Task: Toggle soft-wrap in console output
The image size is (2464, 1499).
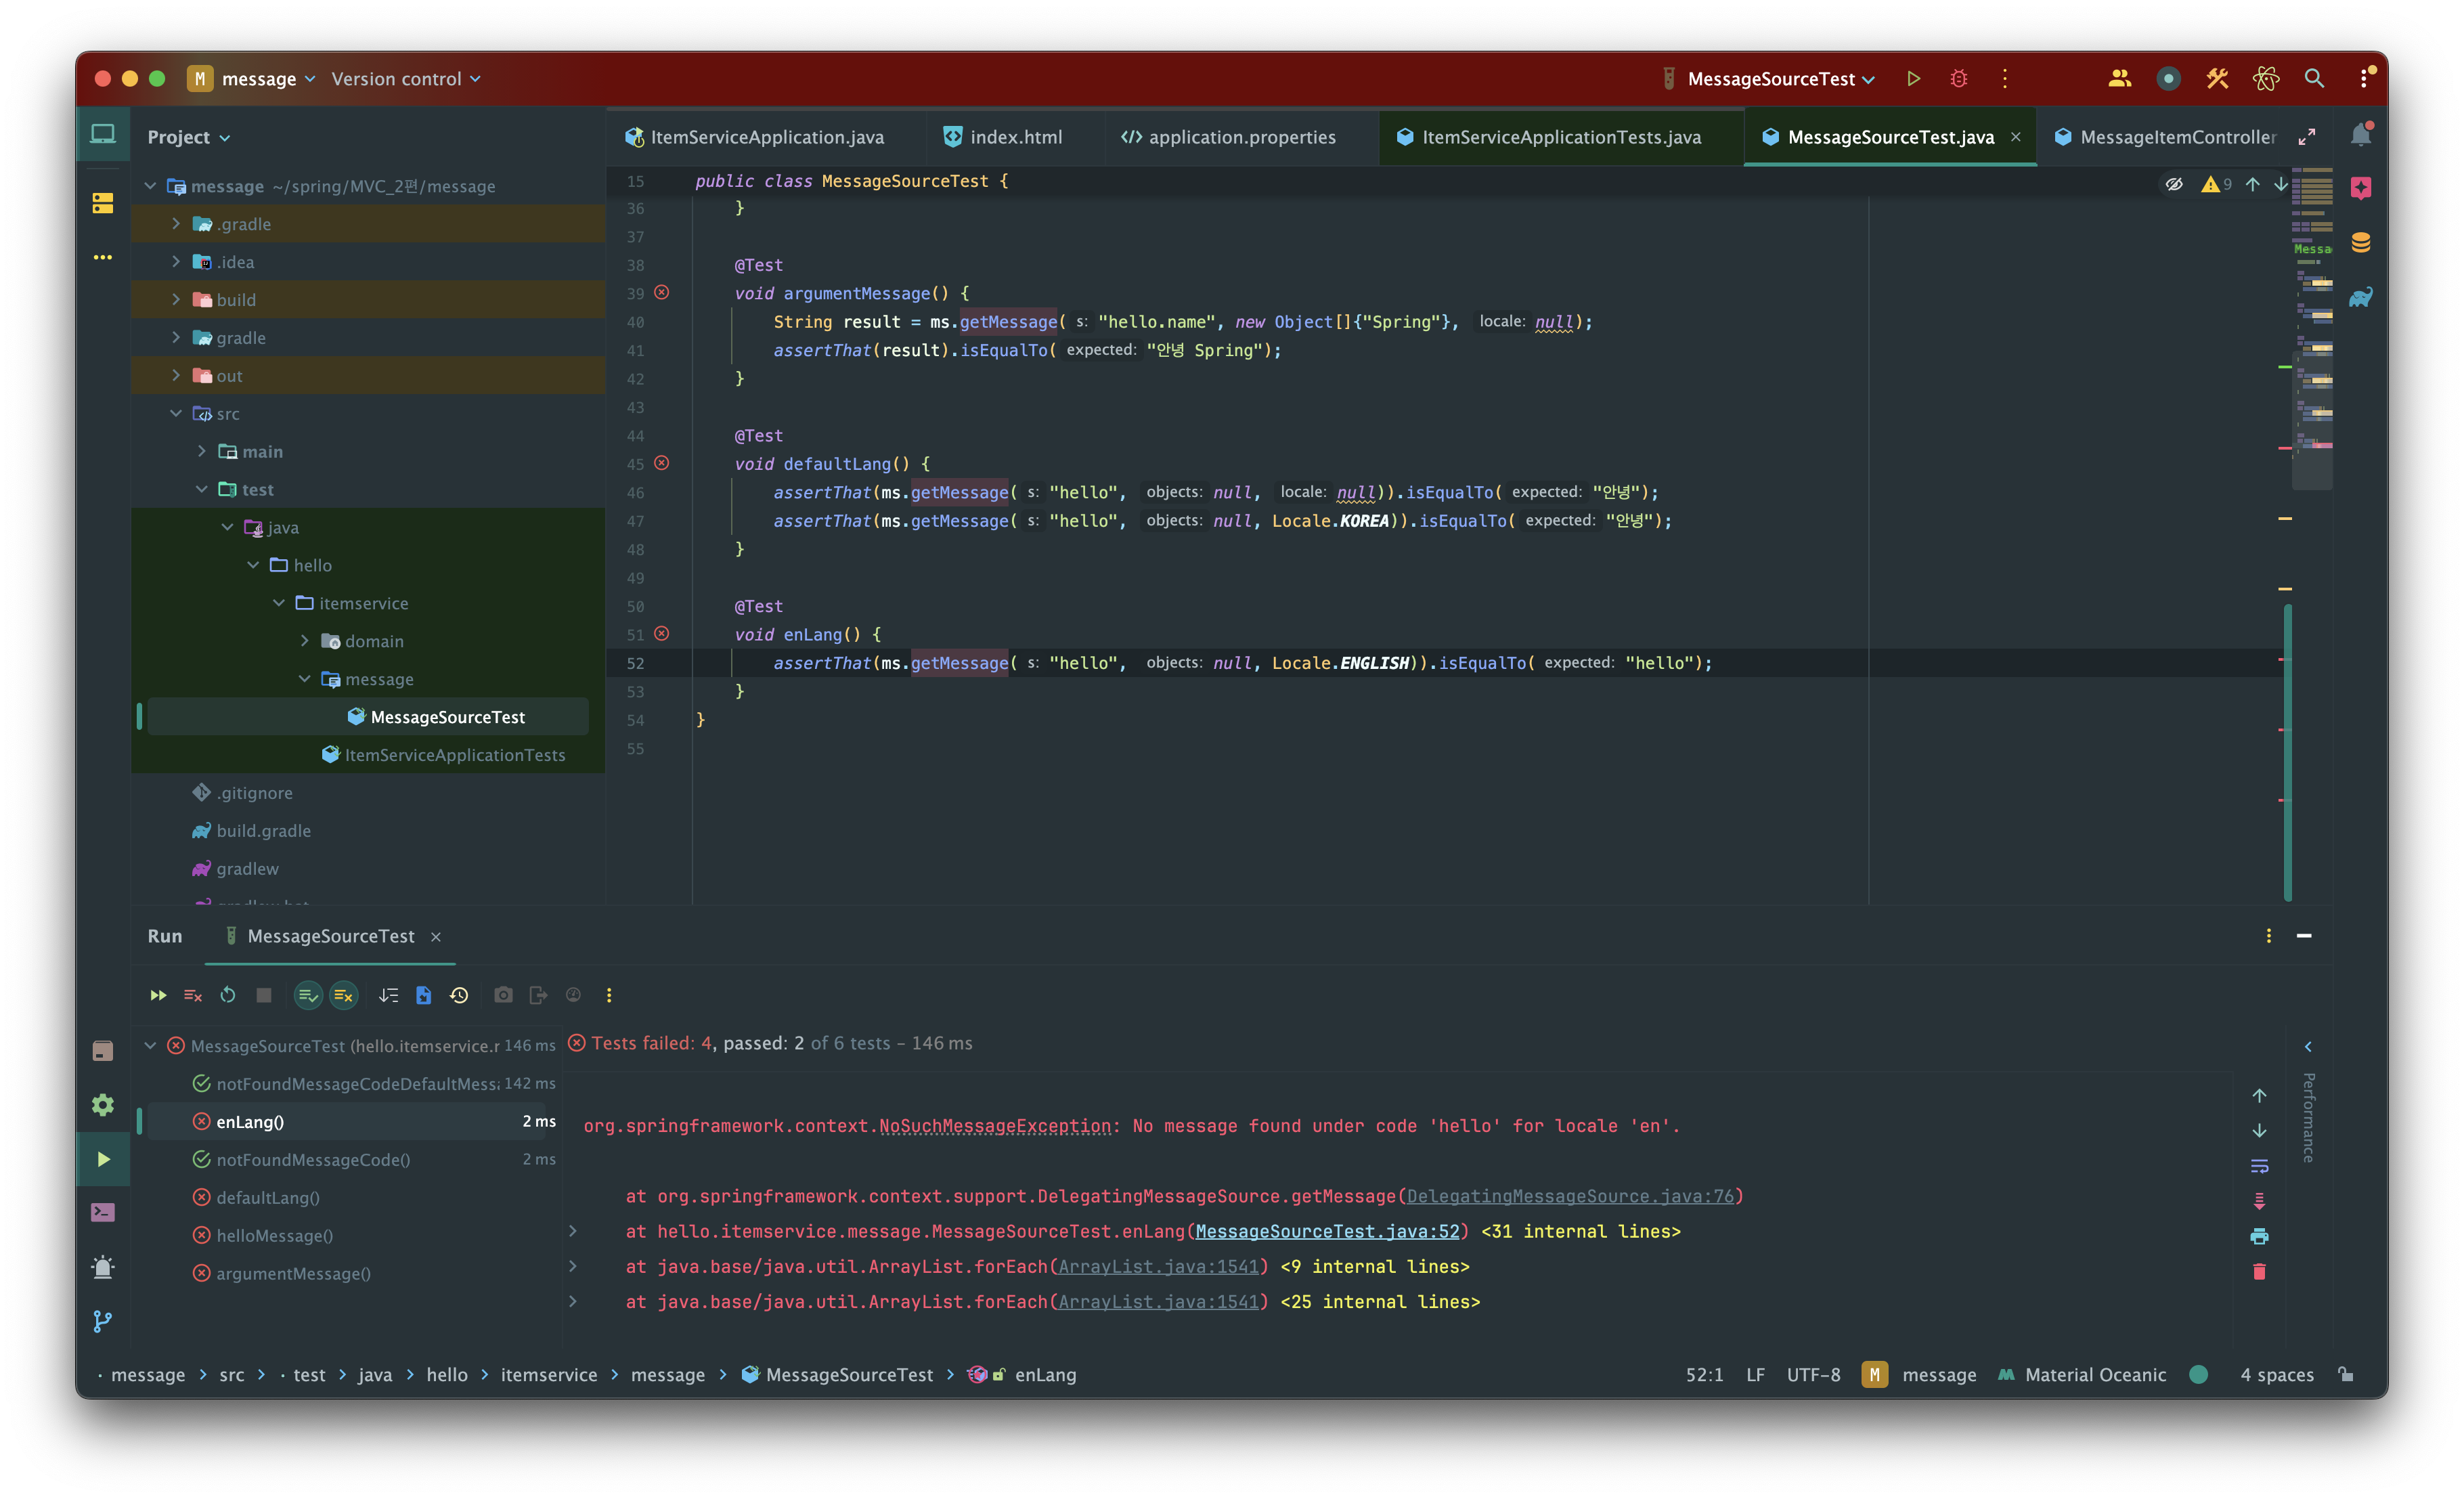Action: click(x=2259, y=1166)
